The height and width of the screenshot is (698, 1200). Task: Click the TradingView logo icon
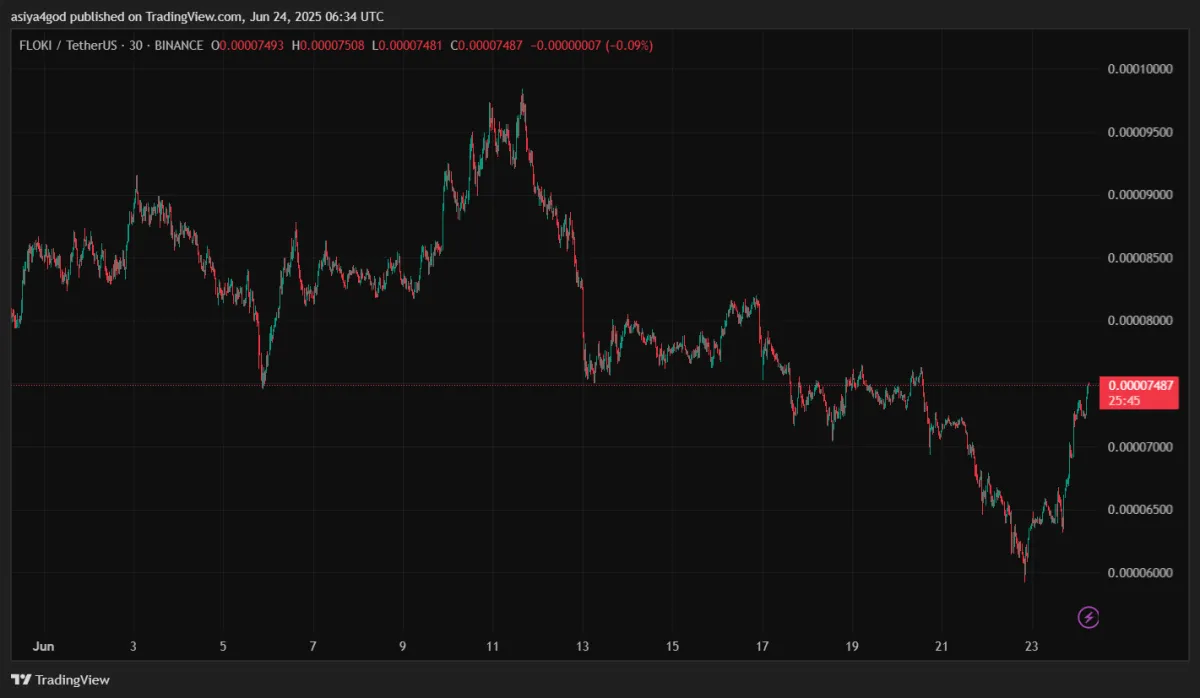pyautogui.click(x=21, y=680)
